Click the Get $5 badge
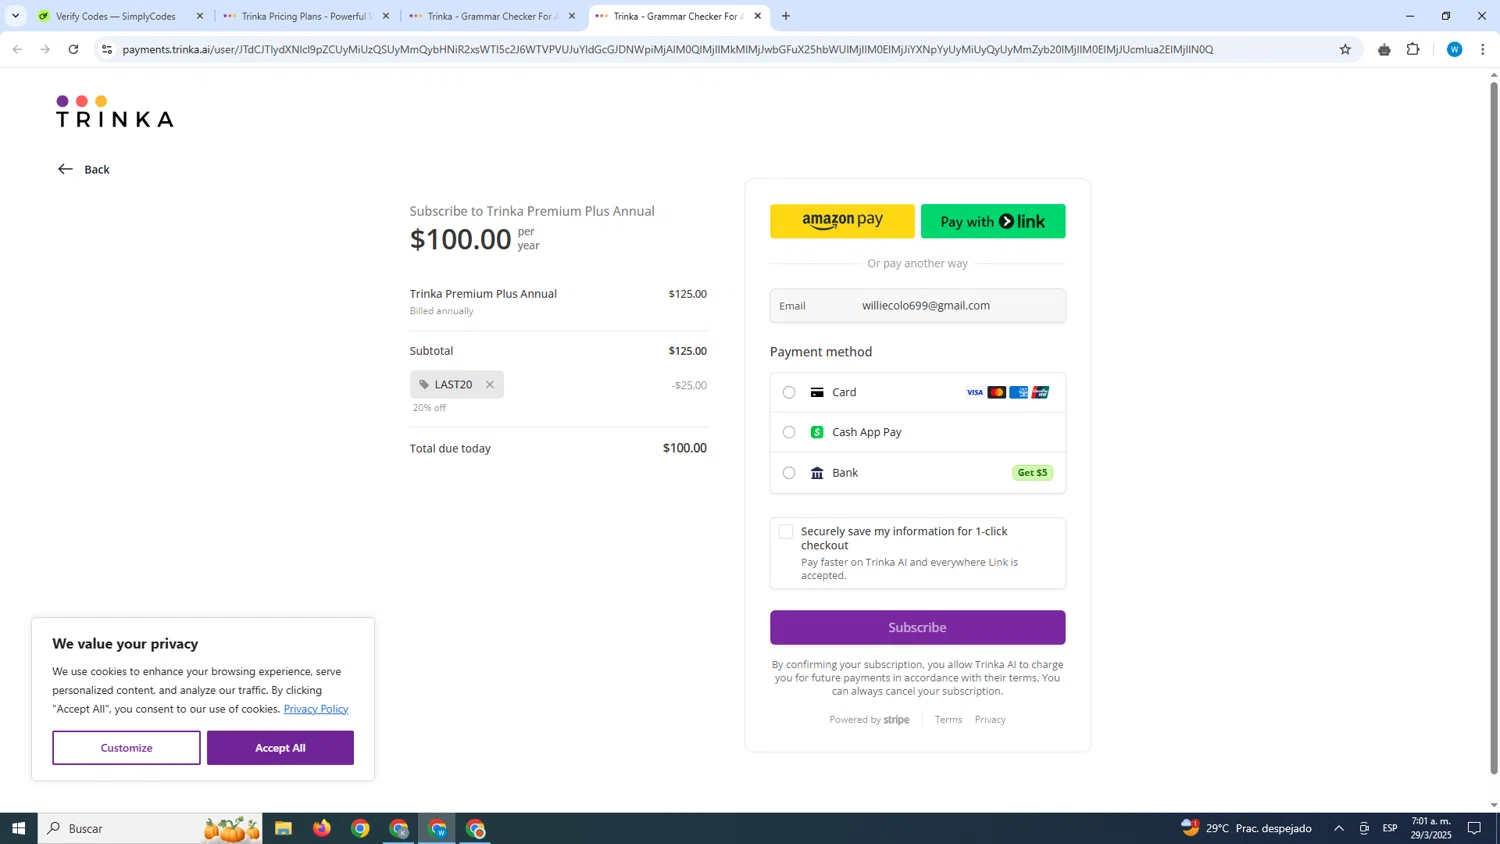Viewport: 1500px width, 844px height. [x=1032, y=473]
